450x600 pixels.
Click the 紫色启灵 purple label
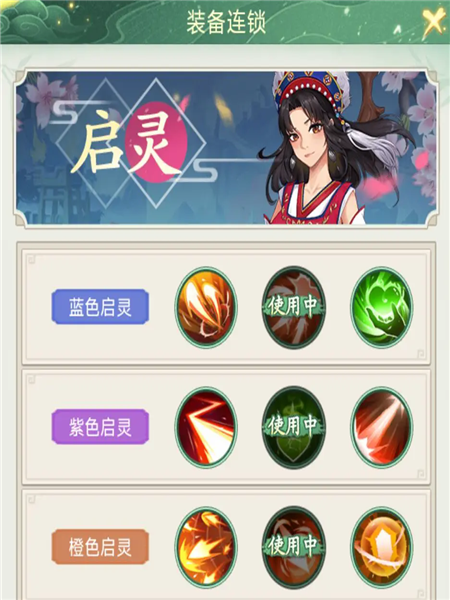(x=100, y=427)
